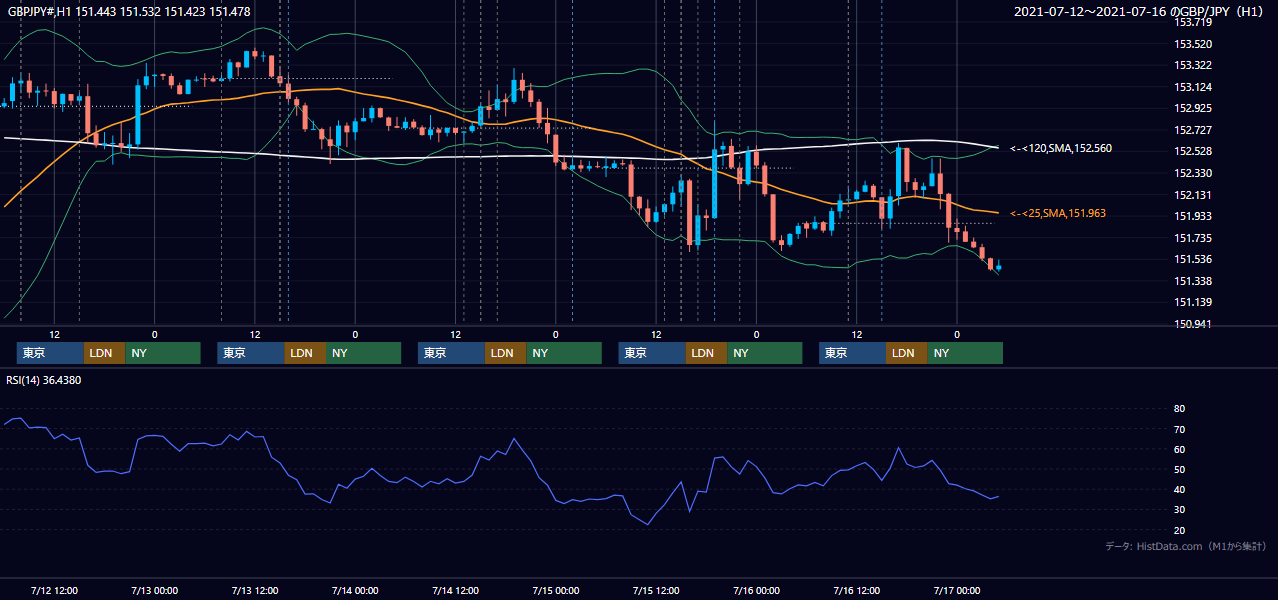Click price axis value 150.941
Viewport: 1278px width, 600px height.
pos(1192,324)
